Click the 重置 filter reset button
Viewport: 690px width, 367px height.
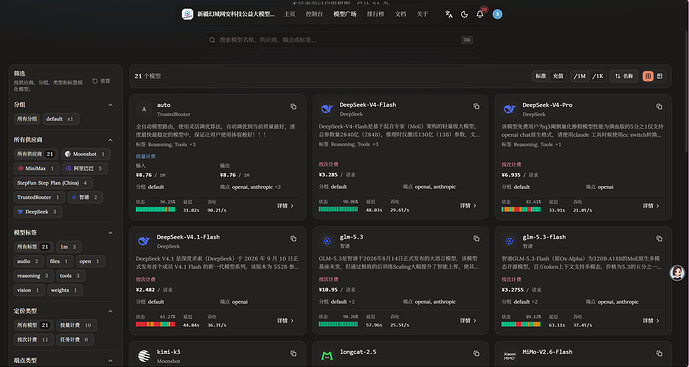click(102, 81)
